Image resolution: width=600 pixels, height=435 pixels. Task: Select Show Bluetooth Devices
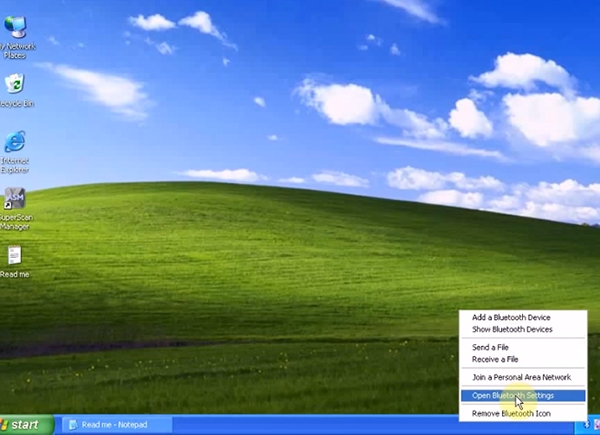point(523,329)
